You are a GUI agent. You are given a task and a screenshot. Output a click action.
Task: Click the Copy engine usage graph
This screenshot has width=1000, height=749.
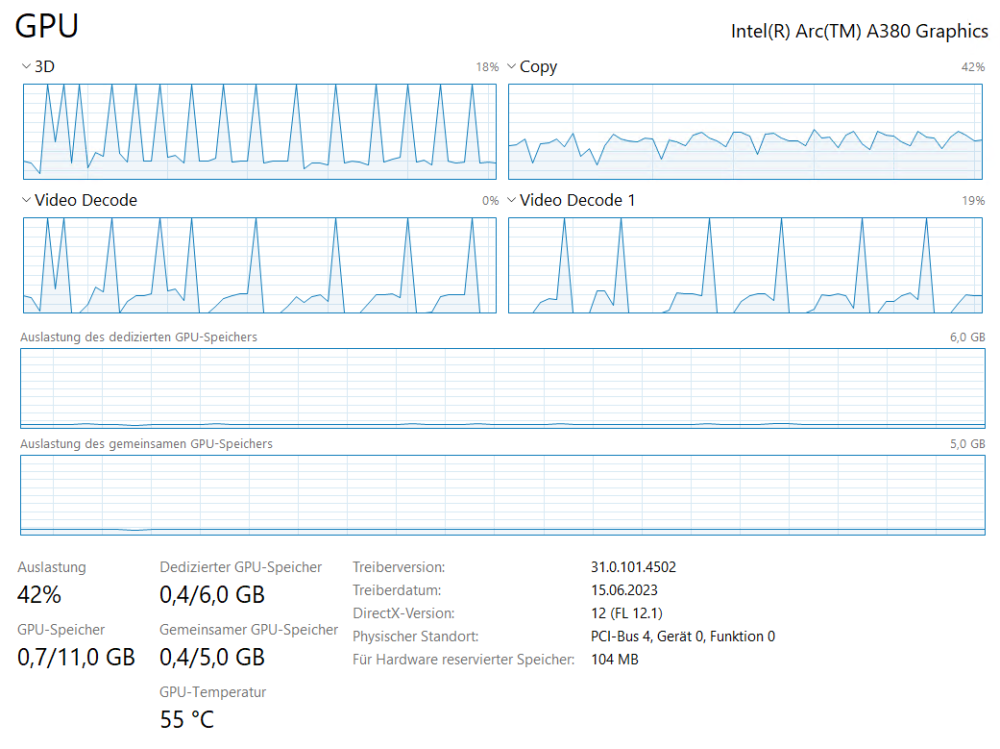745,131
